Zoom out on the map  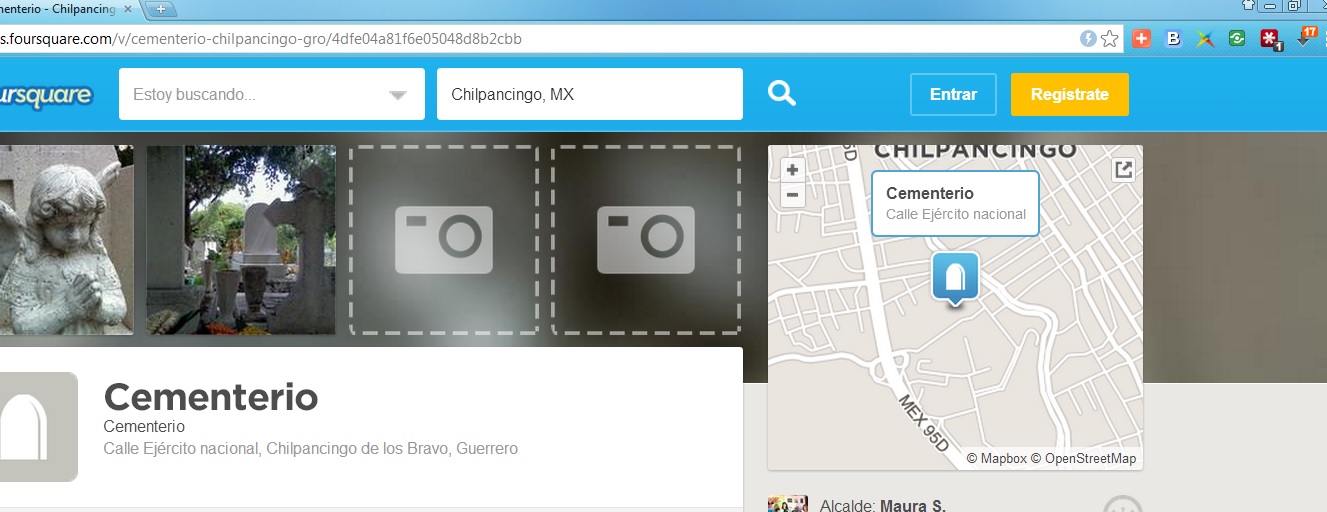coord(792,195)
